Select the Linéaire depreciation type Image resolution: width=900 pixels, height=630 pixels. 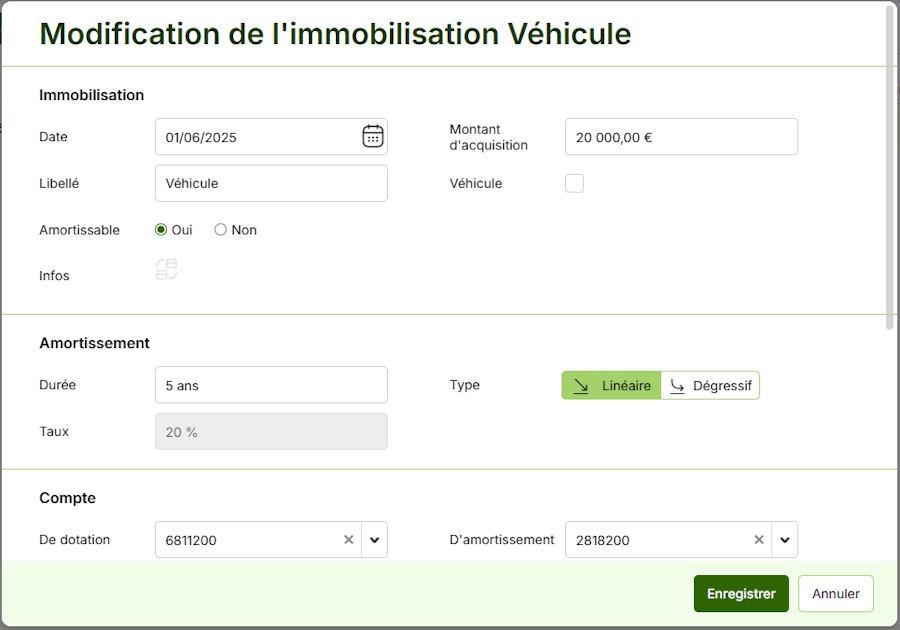coord(611,385)
